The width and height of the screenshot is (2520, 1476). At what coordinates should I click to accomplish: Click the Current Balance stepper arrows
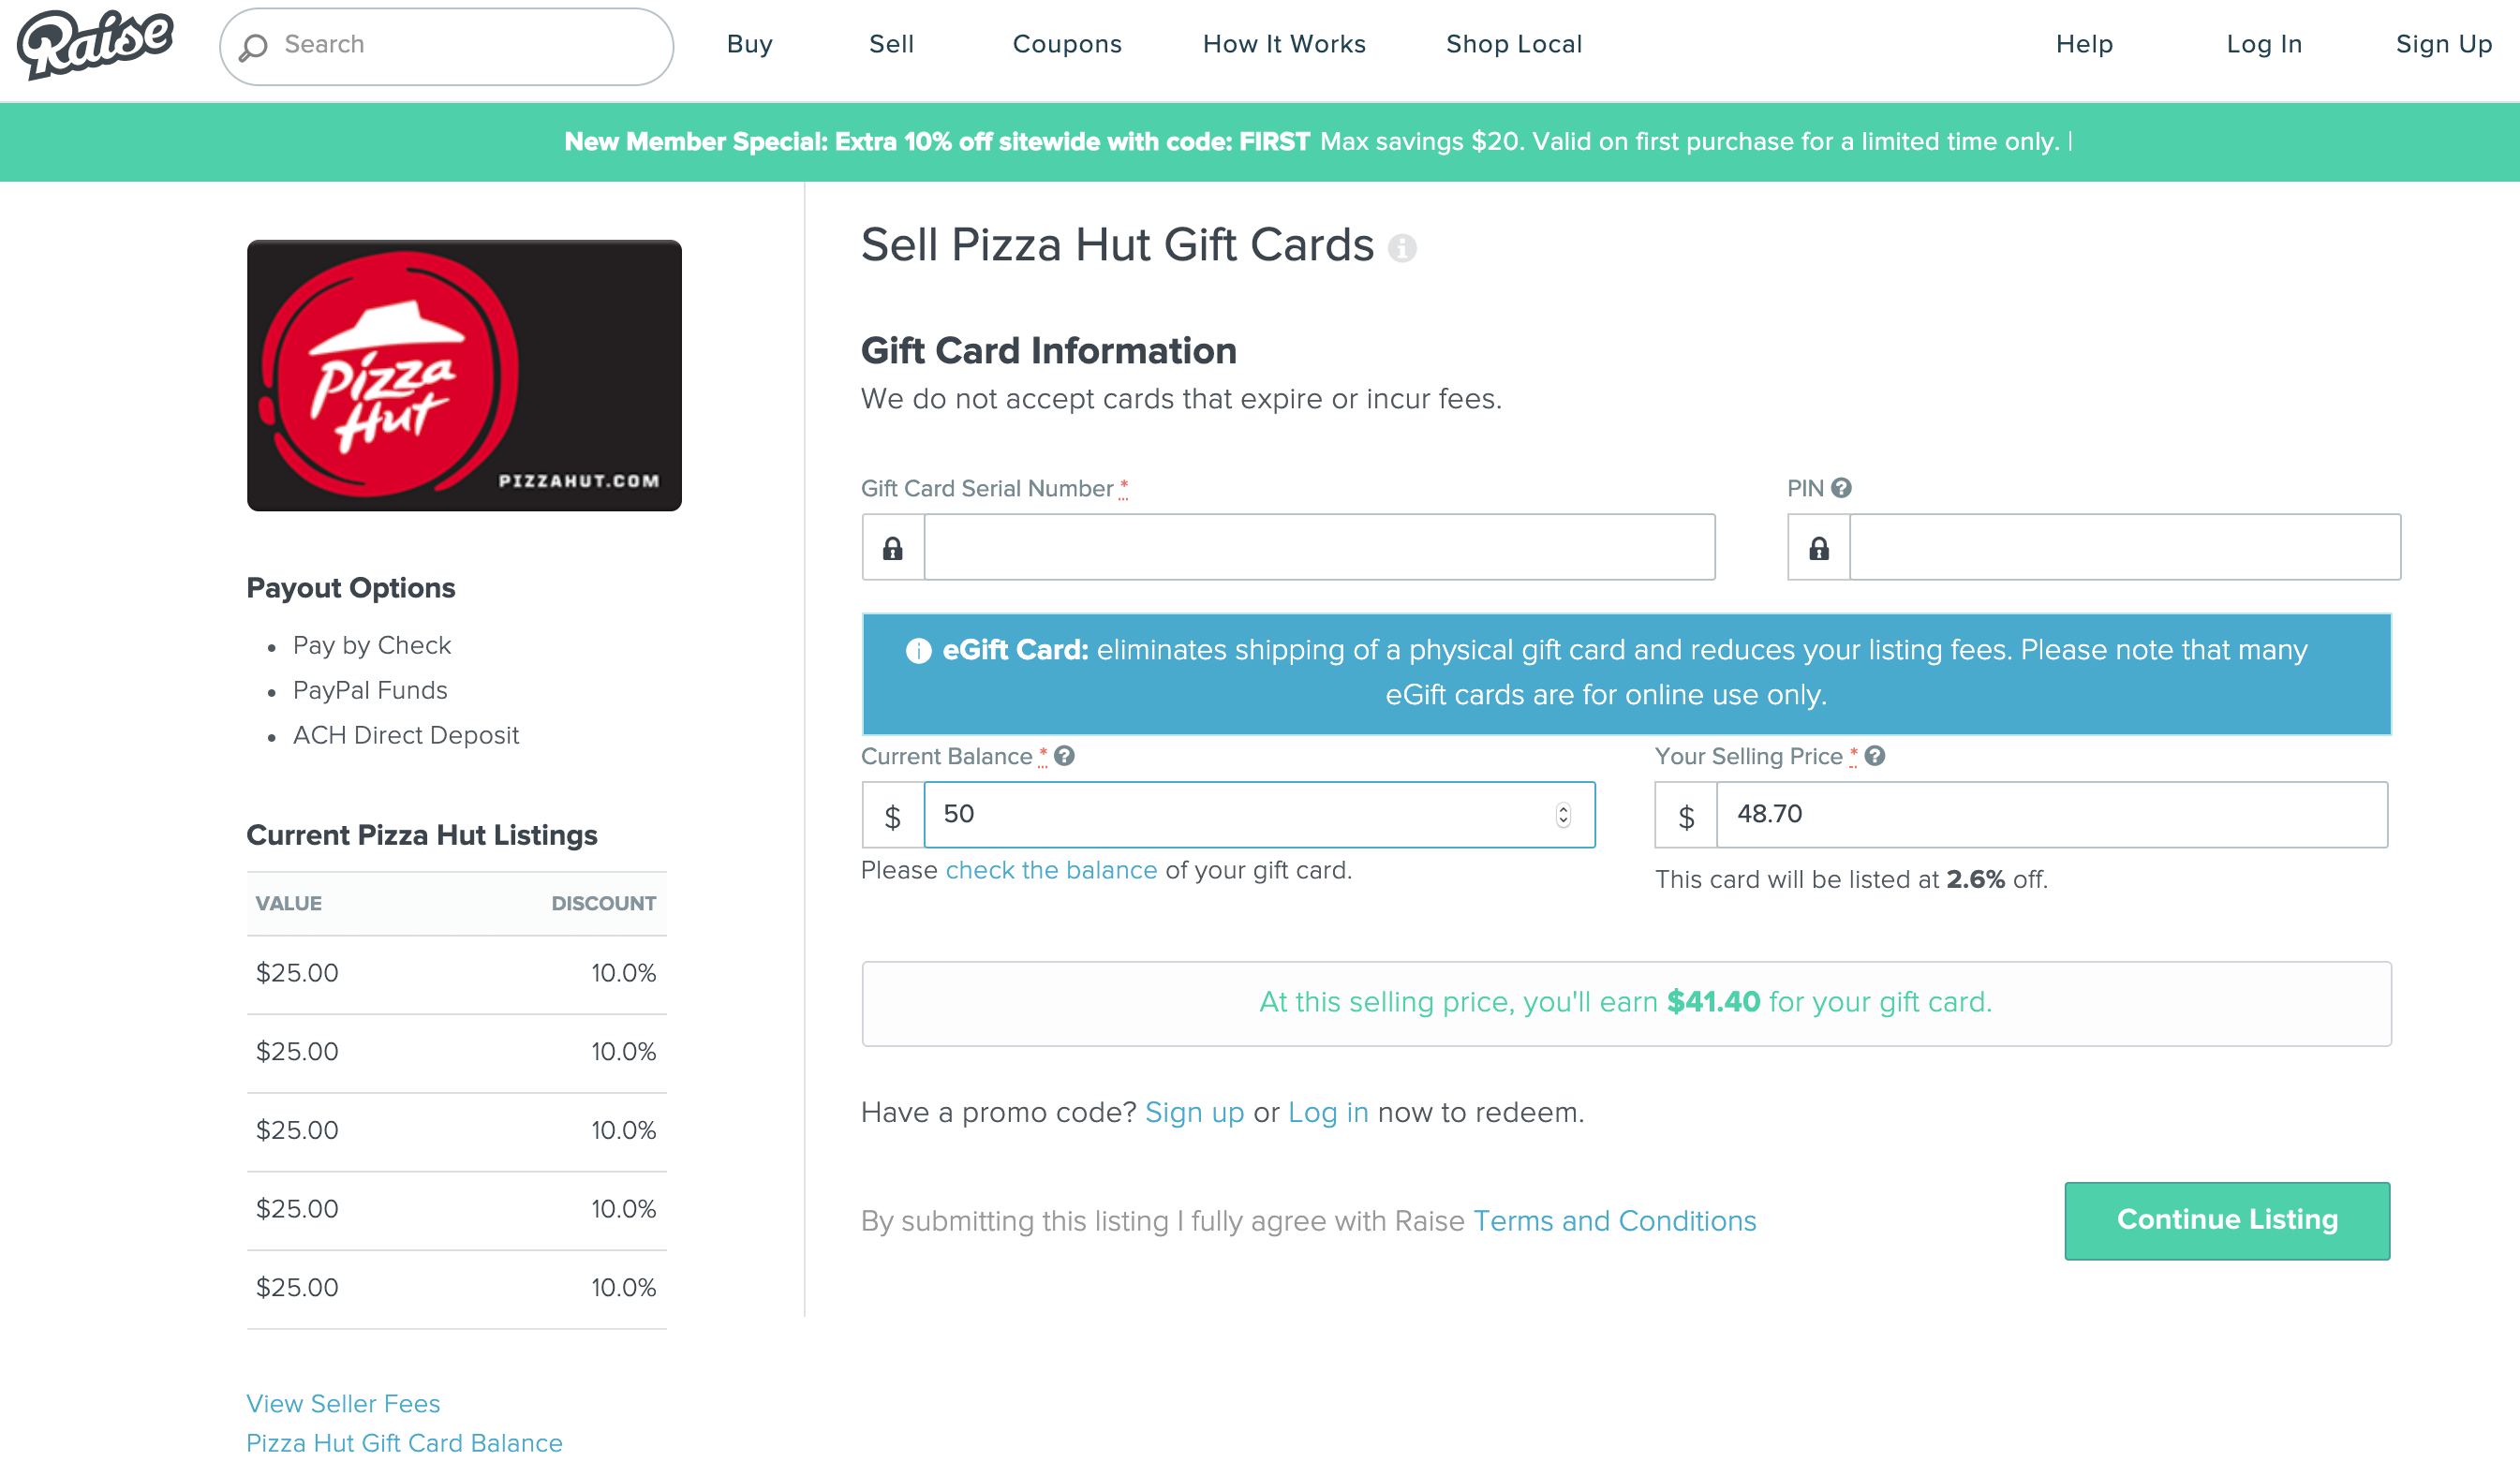1563,815
